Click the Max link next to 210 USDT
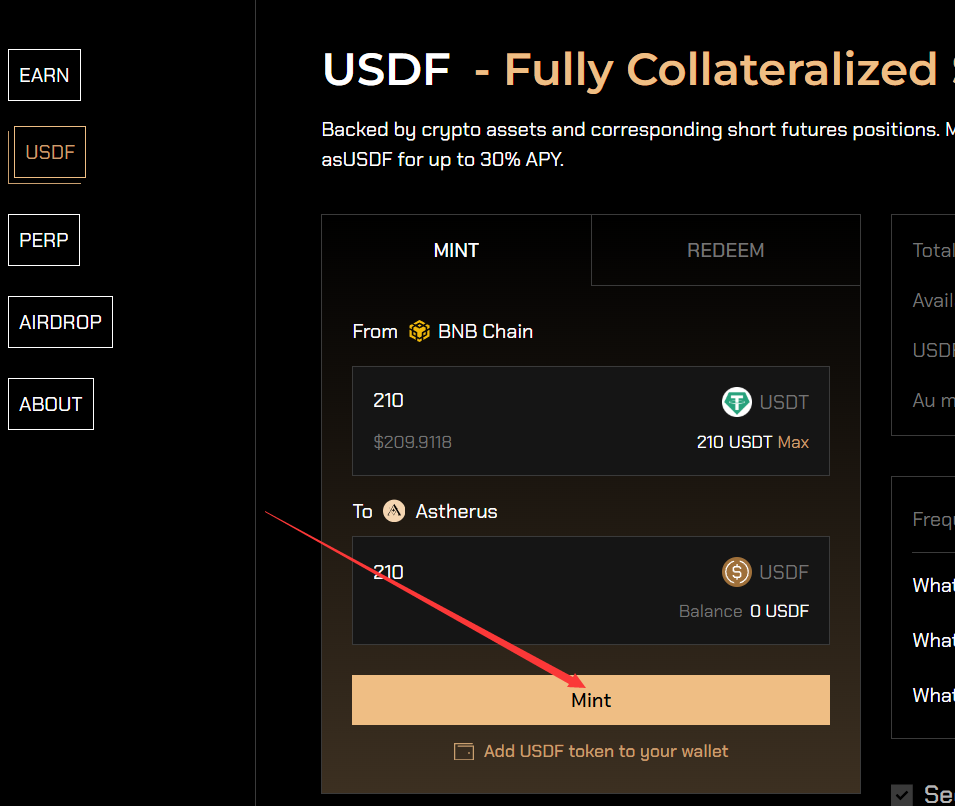Screen dimensions: 955x806 794,442
